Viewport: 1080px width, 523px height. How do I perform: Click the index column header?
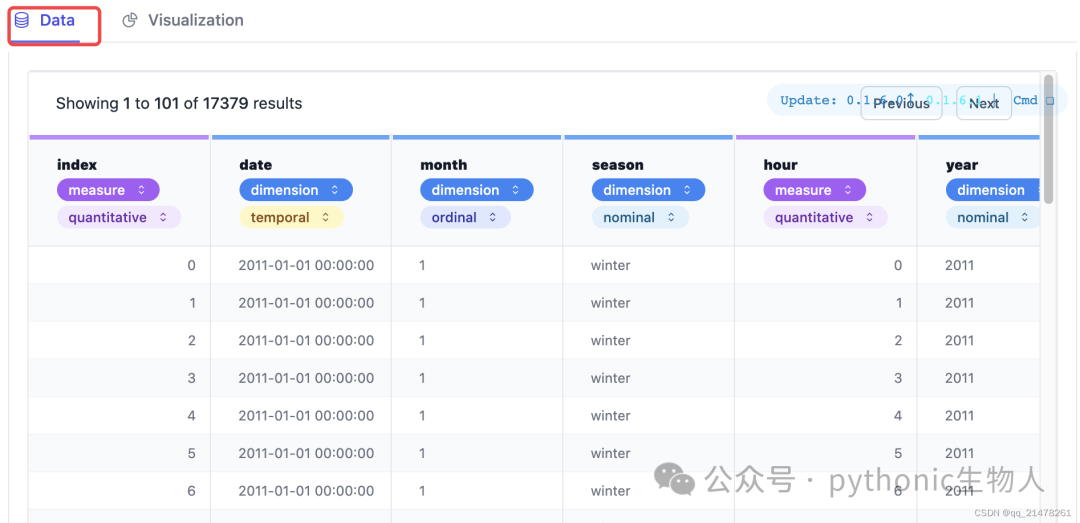pyautogui.click(x=76, y=165)
